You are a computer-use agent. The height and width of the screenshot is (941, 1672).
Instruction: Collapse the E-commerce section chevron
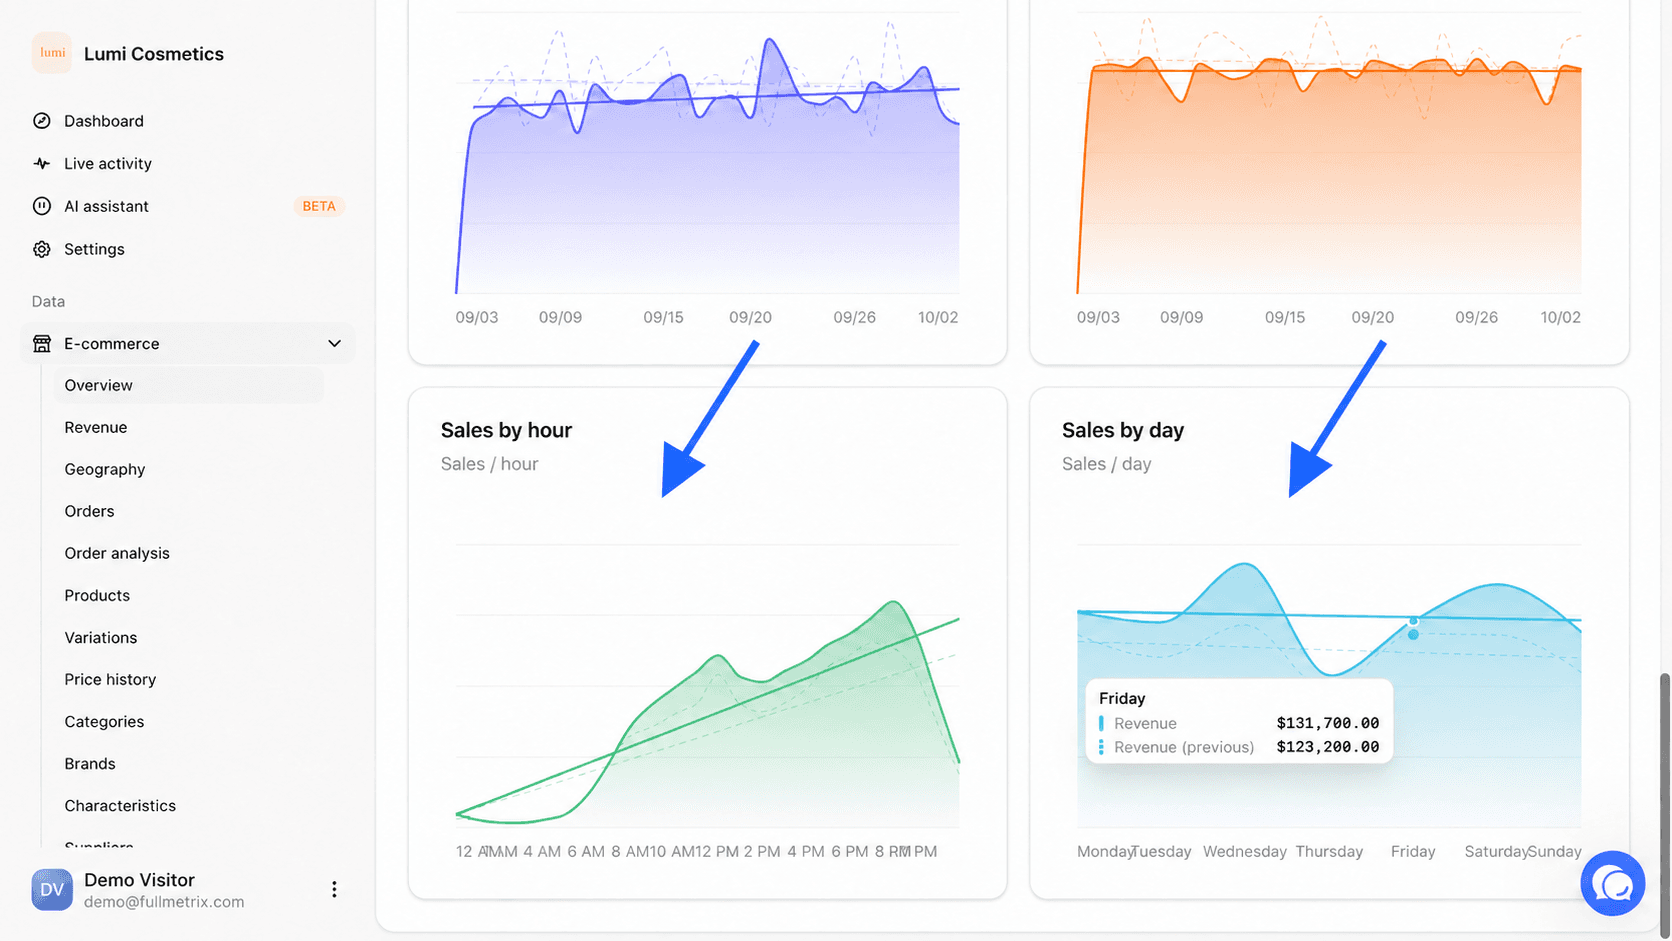[334, 343]
